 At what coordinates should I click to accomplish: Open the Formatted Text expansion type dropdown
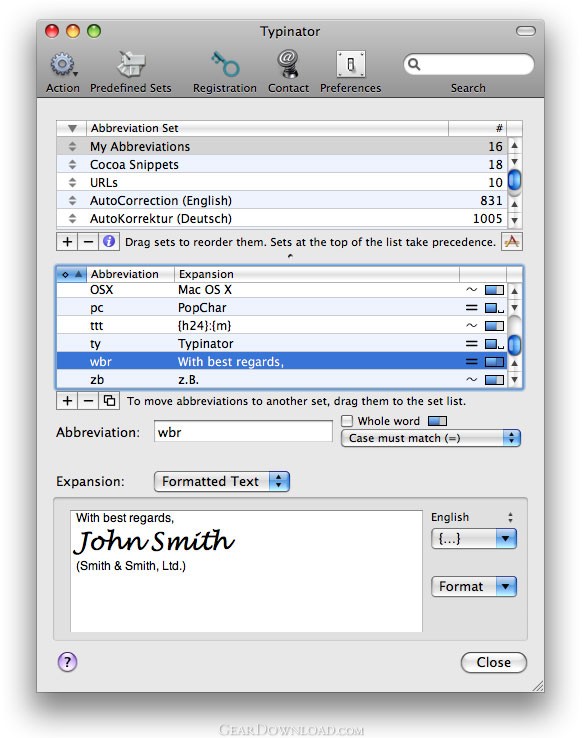coord(222,481)
